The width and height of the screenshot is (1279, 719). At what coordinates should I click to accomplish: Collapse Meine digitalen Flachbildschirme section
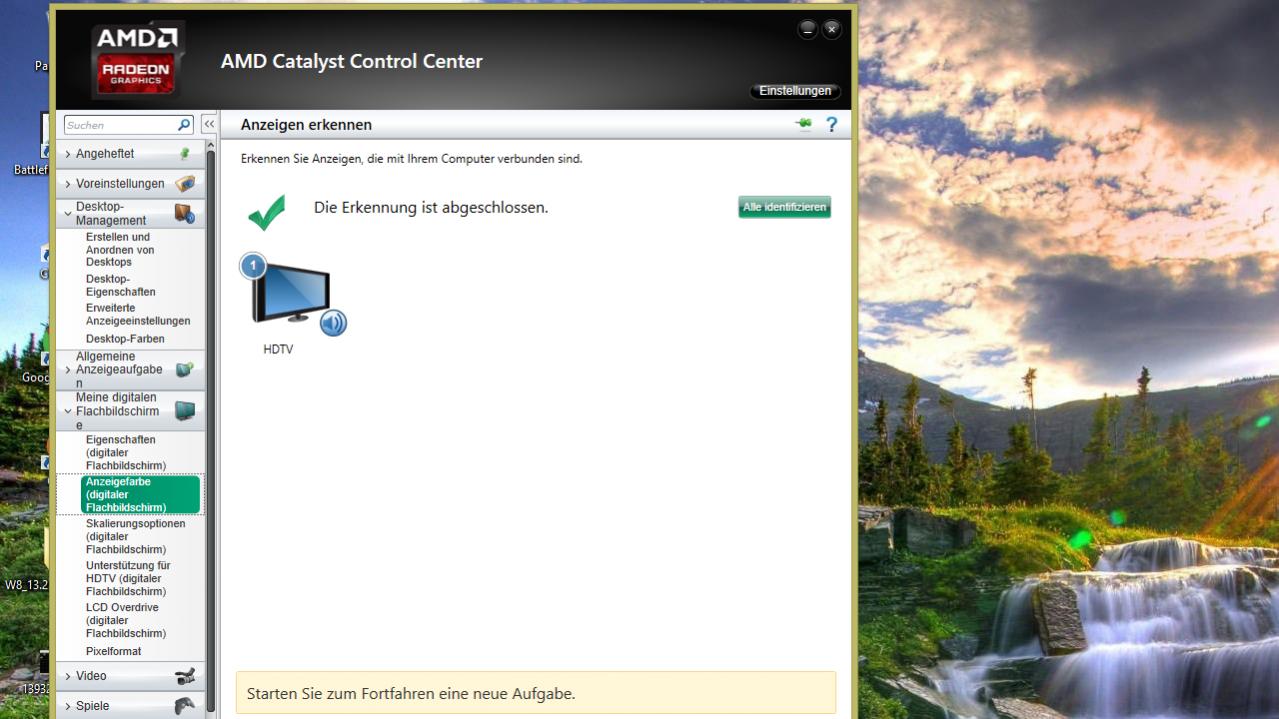(68, 411)
